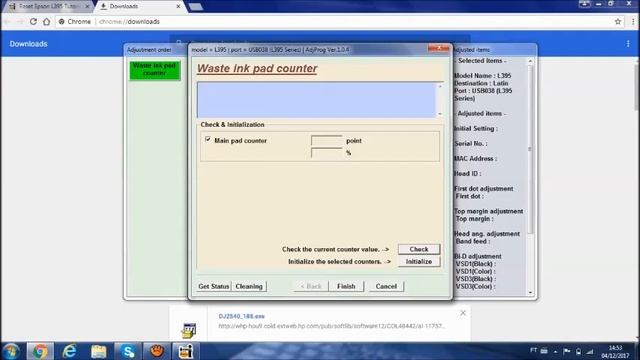Open a new Chrome tab
This screenshot has width=640, height=360.
point(196,6)
